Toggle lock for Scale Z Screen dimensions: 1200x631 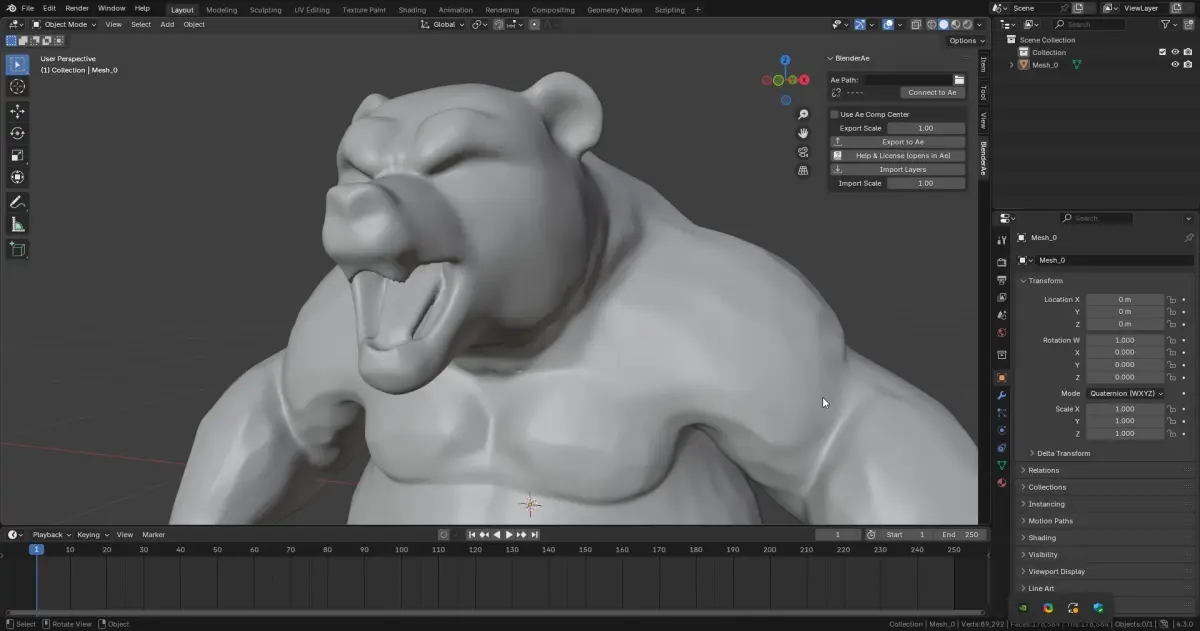(1171, 433)
